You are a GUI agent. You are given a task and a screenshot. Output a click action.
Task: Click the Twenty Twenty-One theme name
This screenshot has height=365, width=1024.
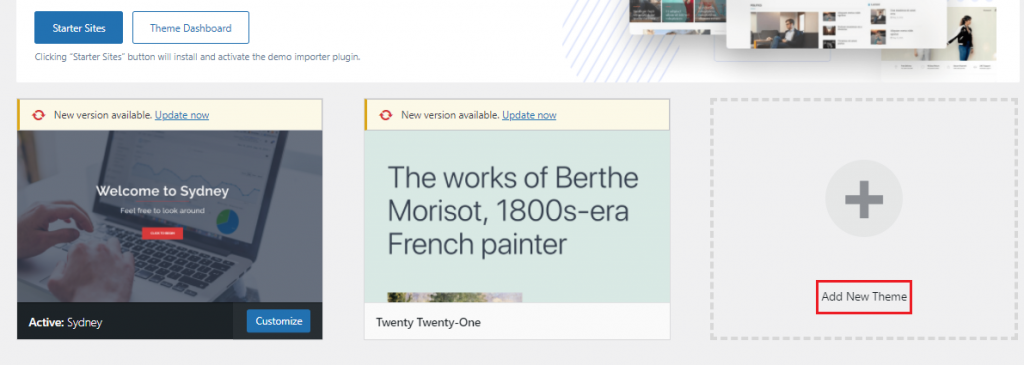(428, 323)
